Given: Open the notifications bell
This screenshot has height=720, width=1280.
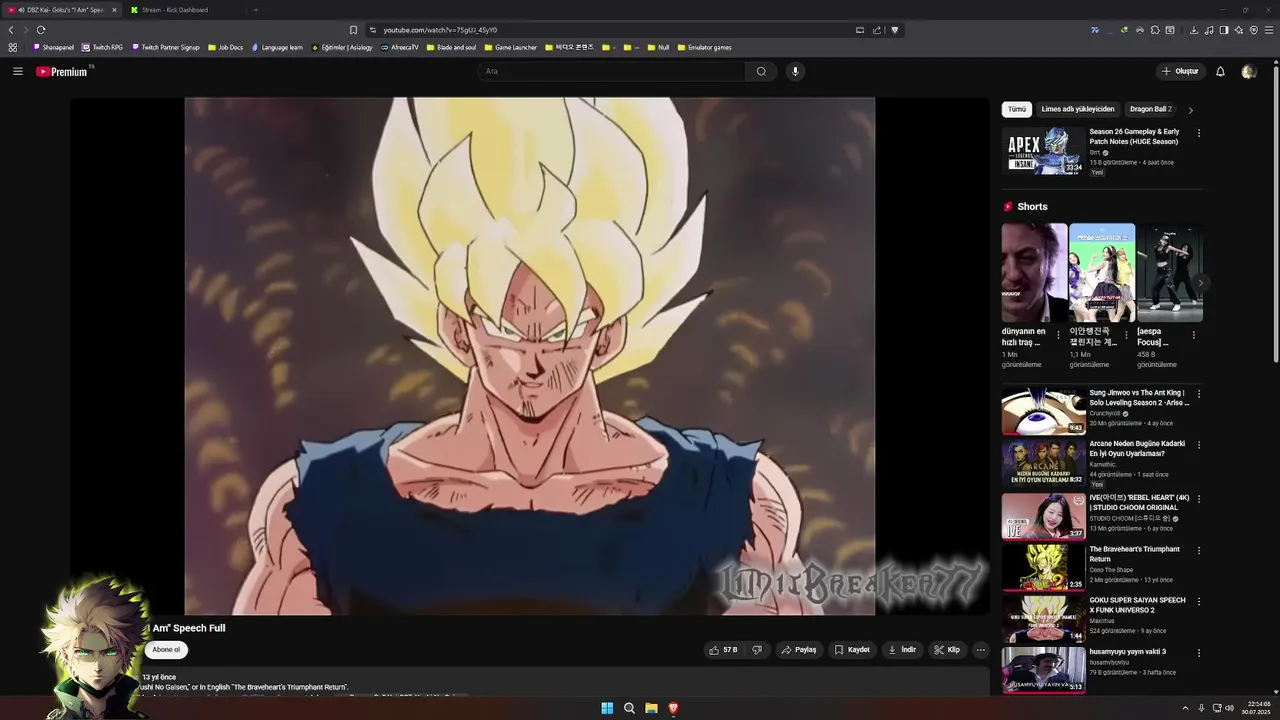Looking at the screenshot, I should (1220, 71).
